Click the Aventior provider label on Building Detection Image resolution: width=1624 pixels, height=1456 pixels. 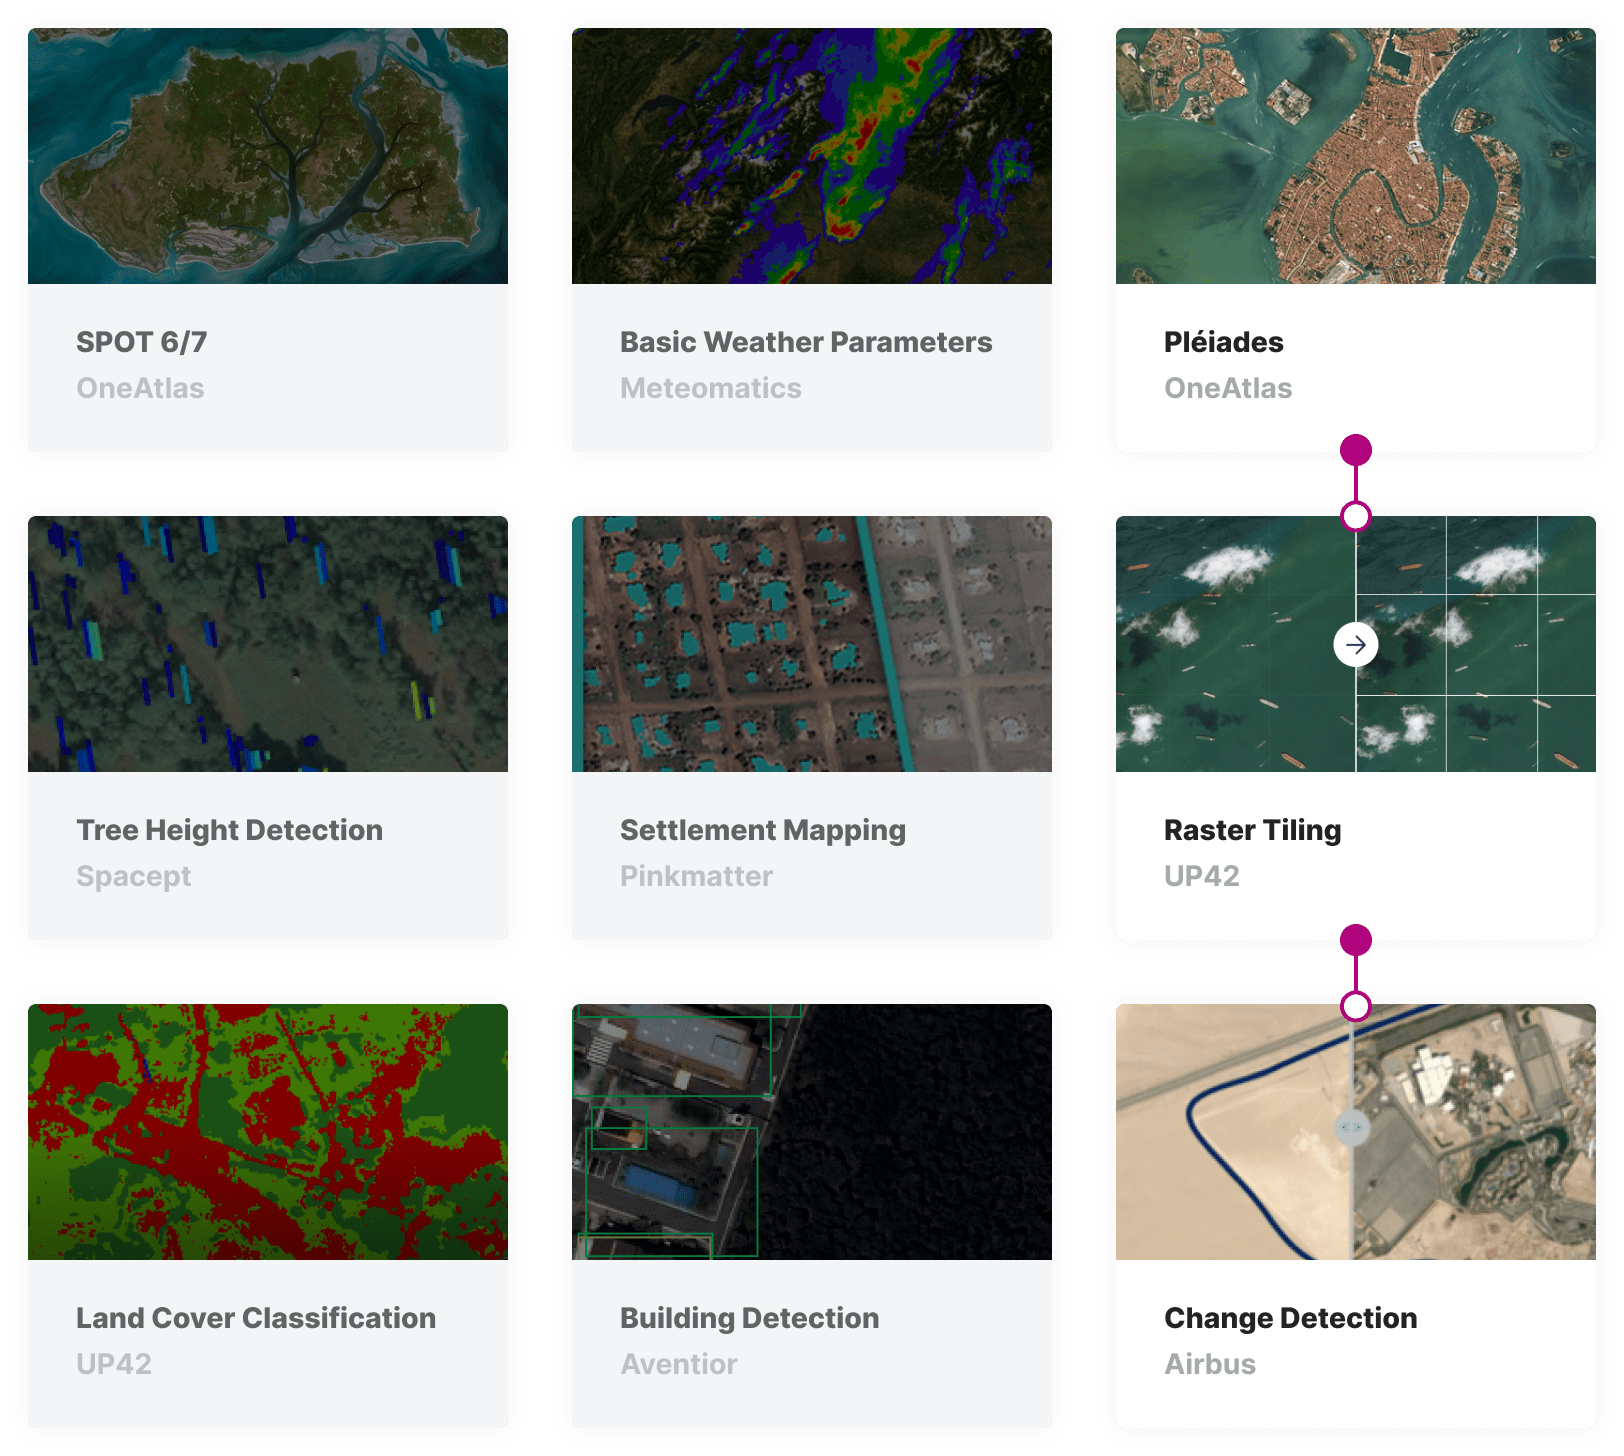click(x=679, y=1364)
